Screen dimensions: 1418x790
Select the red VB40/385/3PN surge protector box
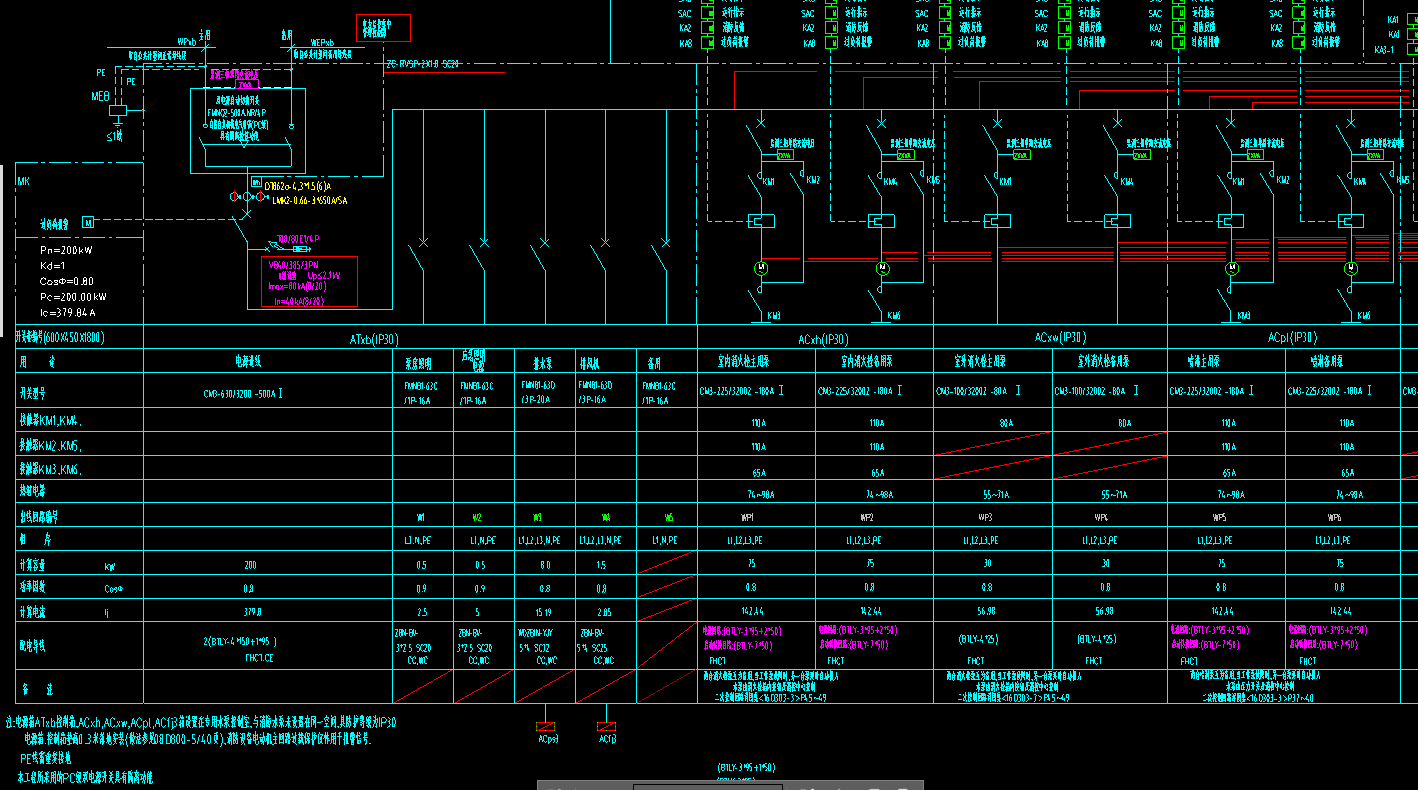tap(308, 281)
